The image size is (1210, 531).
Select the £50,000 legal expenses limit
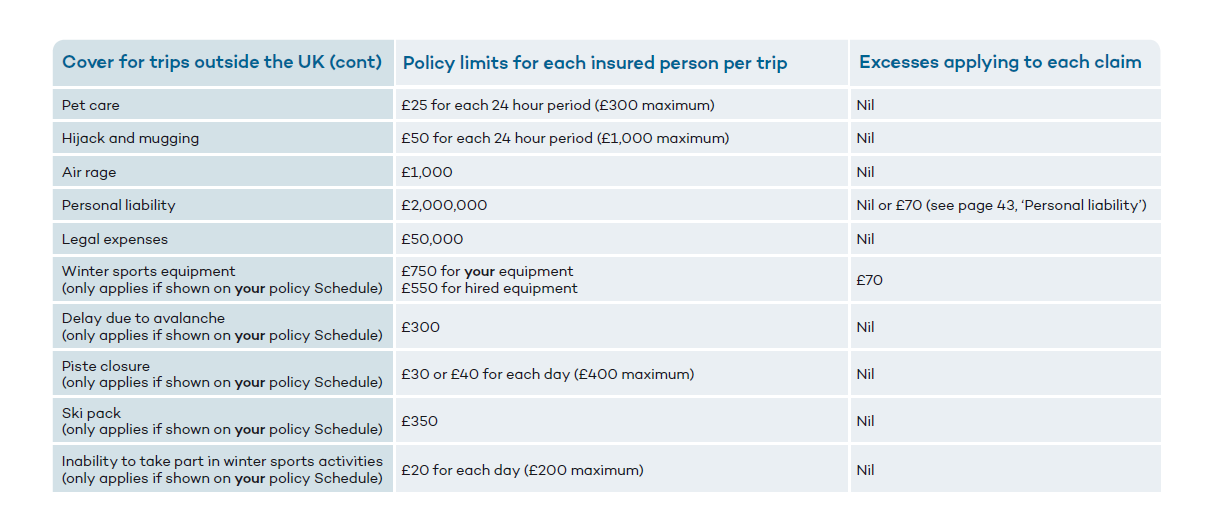tap(432, 239)
